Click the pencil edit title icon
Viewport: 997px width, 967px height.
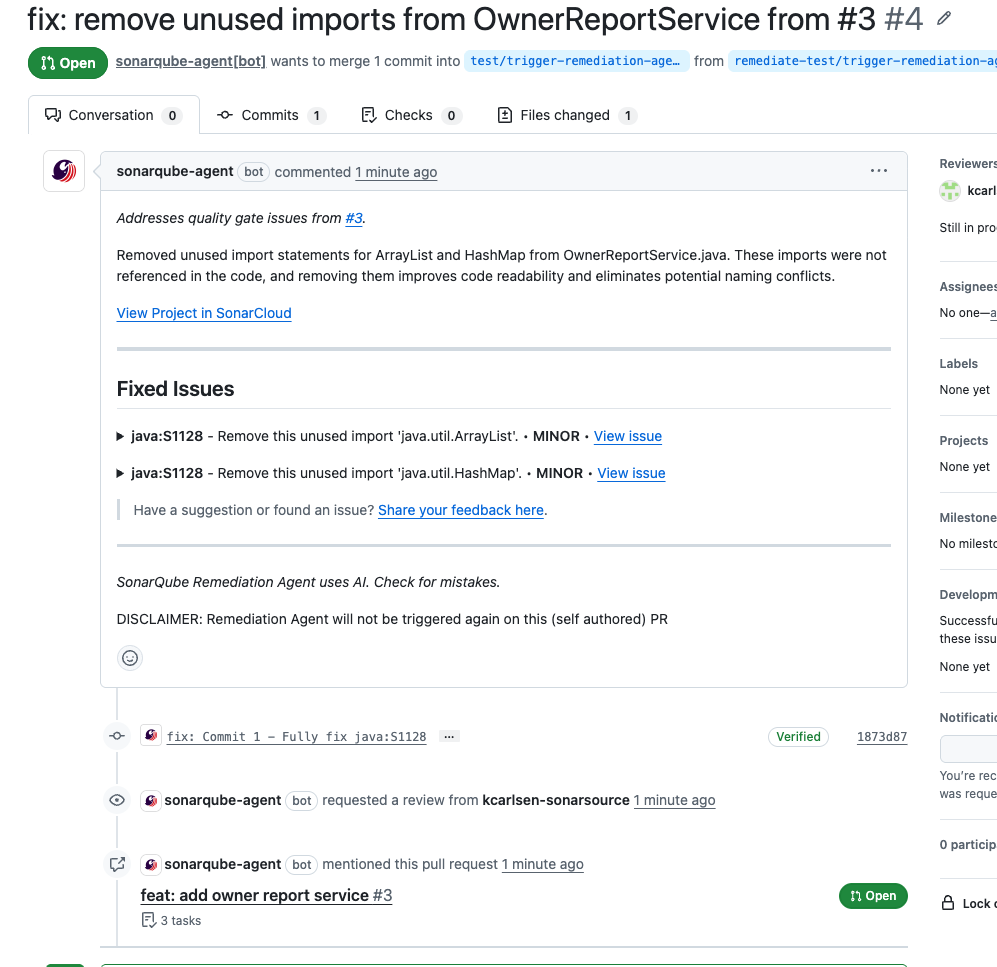(x=944, y=19)
